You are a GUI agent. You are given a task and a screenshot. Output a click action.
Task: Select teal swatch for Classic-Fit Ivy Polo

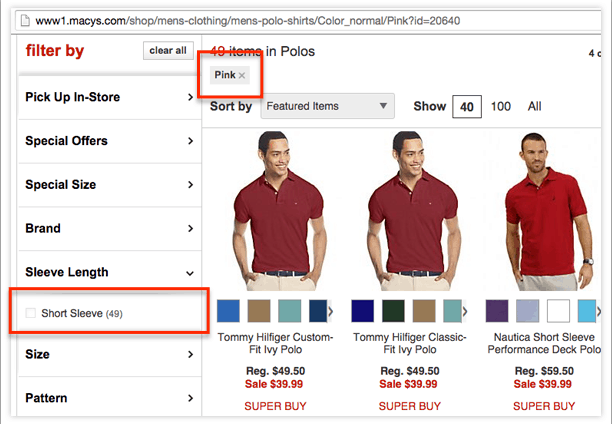pyautogui.click(x=452, y=311)
